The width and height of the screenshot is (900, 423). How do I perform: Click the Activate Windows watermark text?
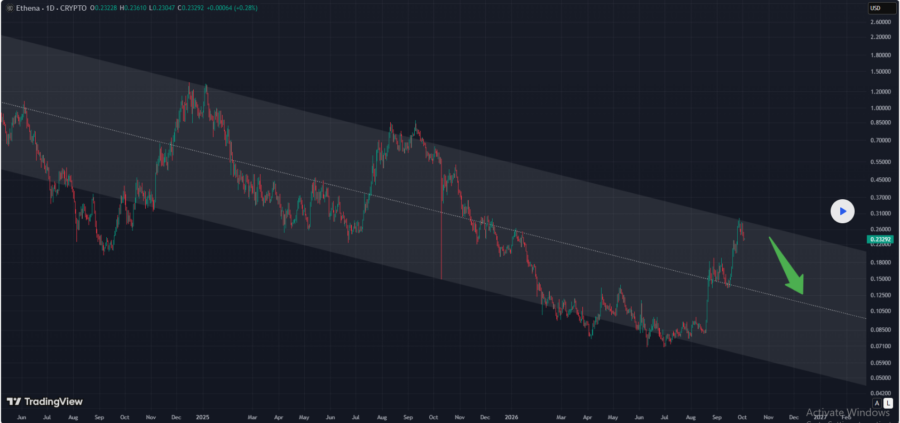pyautogui.click(x=847, y=412)
